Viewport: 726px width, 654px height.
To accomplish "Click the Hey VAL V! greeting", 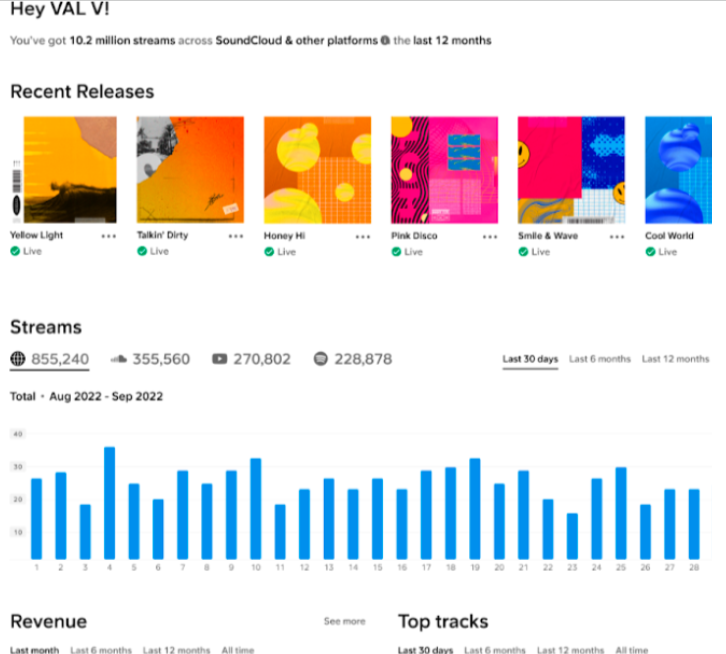I will pyautogui.click(x=60, y=9).
